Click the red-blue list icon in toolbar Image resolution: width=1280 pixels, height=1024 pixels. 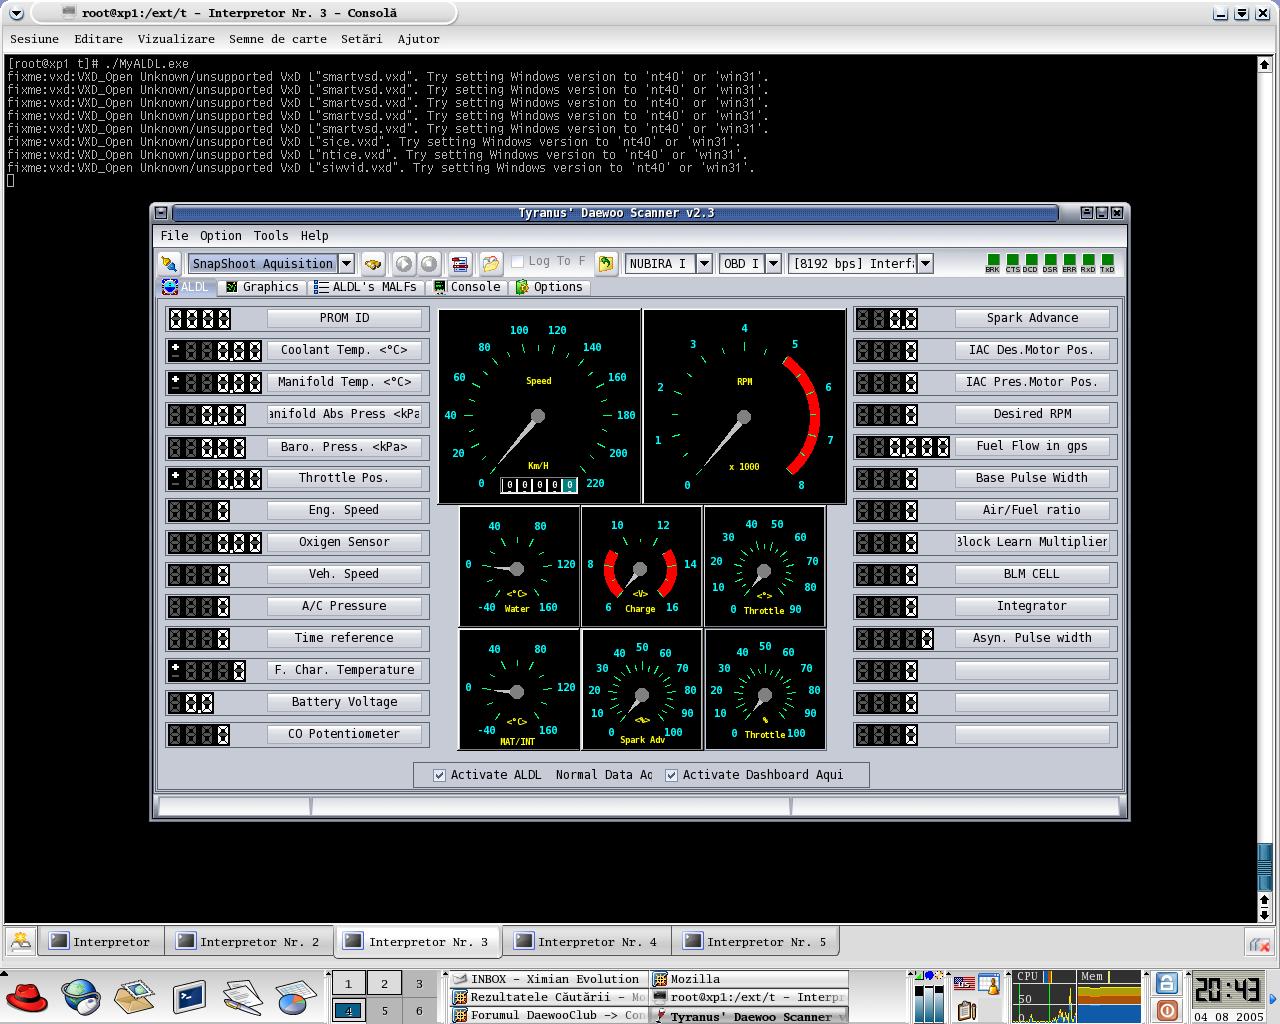(459, 264)
